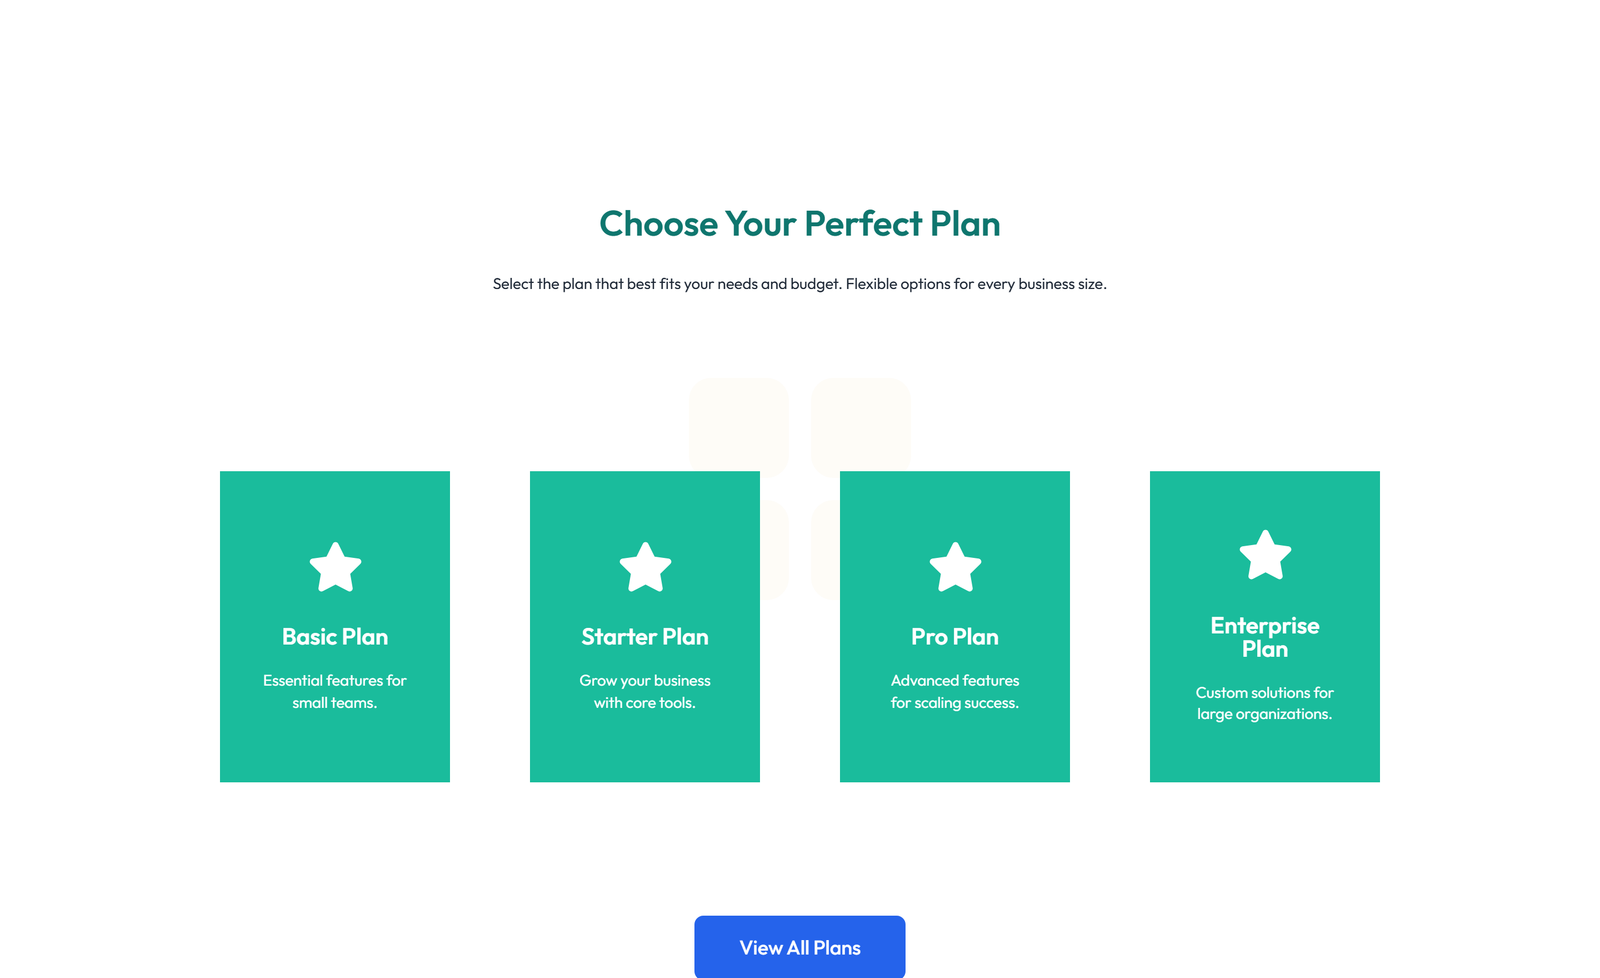Click the subtitle text about flexible options
1600x978 pixels.
click(800, 284)
